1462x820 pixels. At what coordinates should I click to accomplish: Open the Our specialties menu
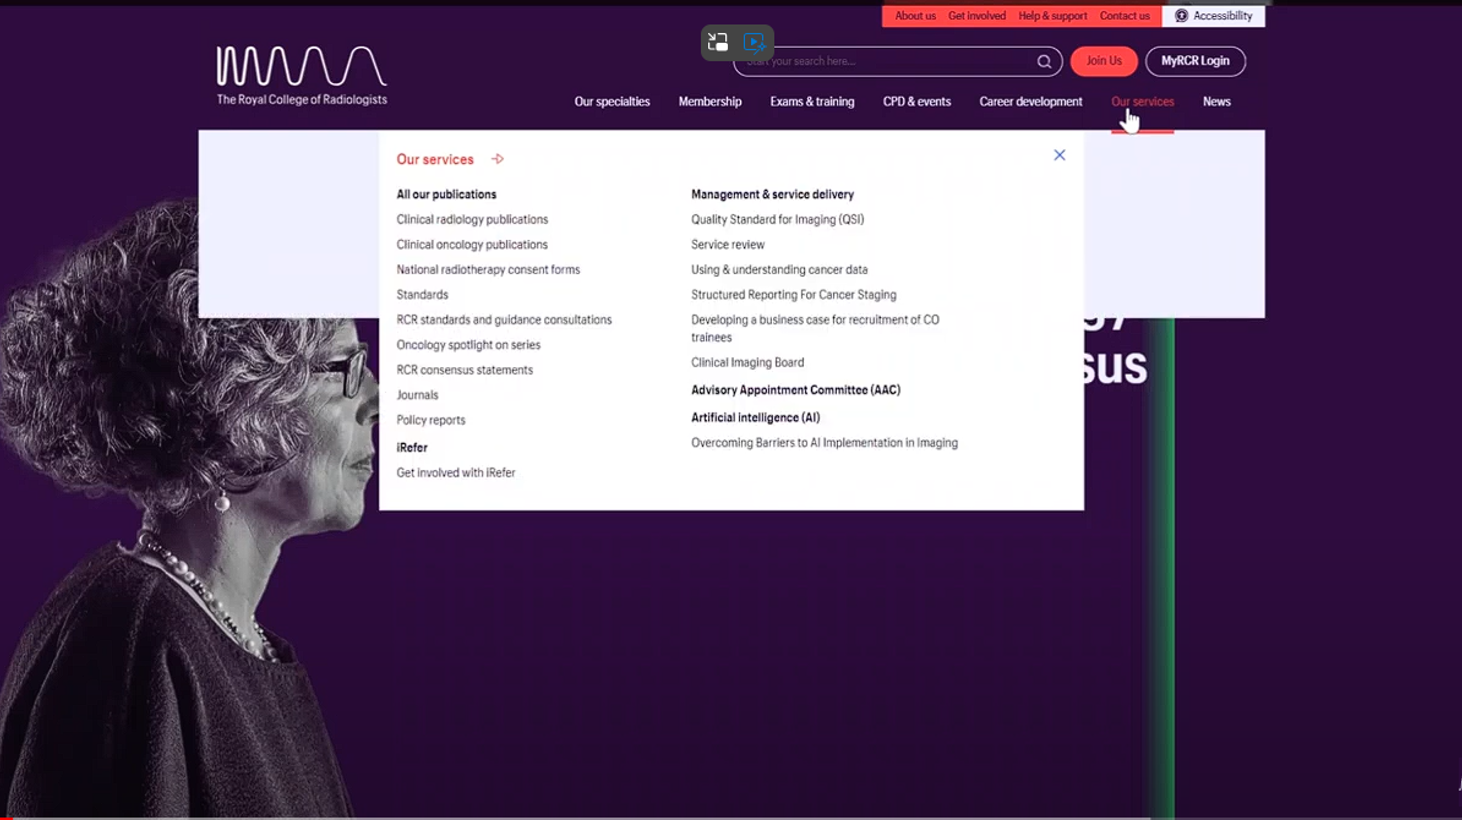pos(612,102)
